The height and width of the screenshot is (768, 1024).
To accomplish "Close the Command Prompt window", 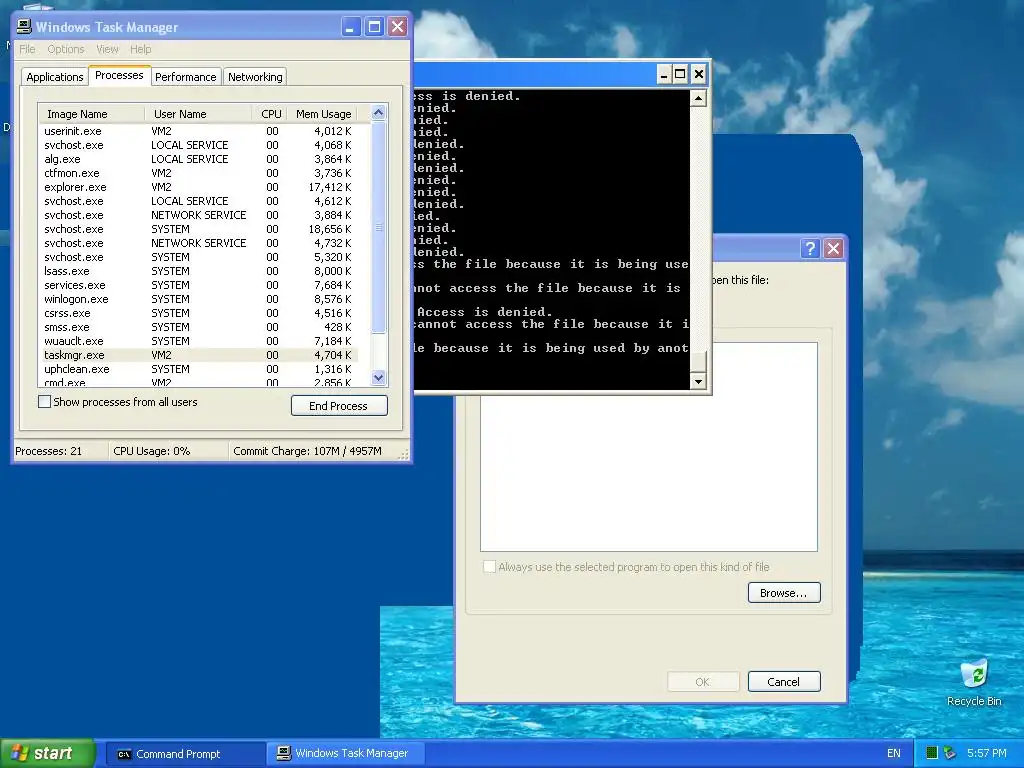I will (699, 74).
